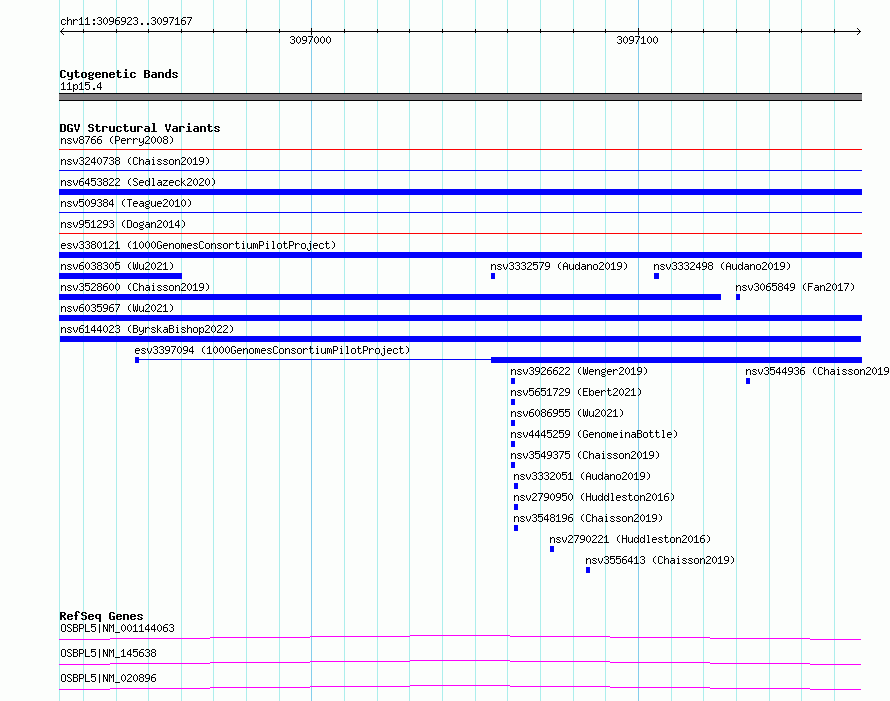The image size is (890, 701).
Task: Open variant nsv3240738 (Chaisson2019)
Action: click(135, 161)
